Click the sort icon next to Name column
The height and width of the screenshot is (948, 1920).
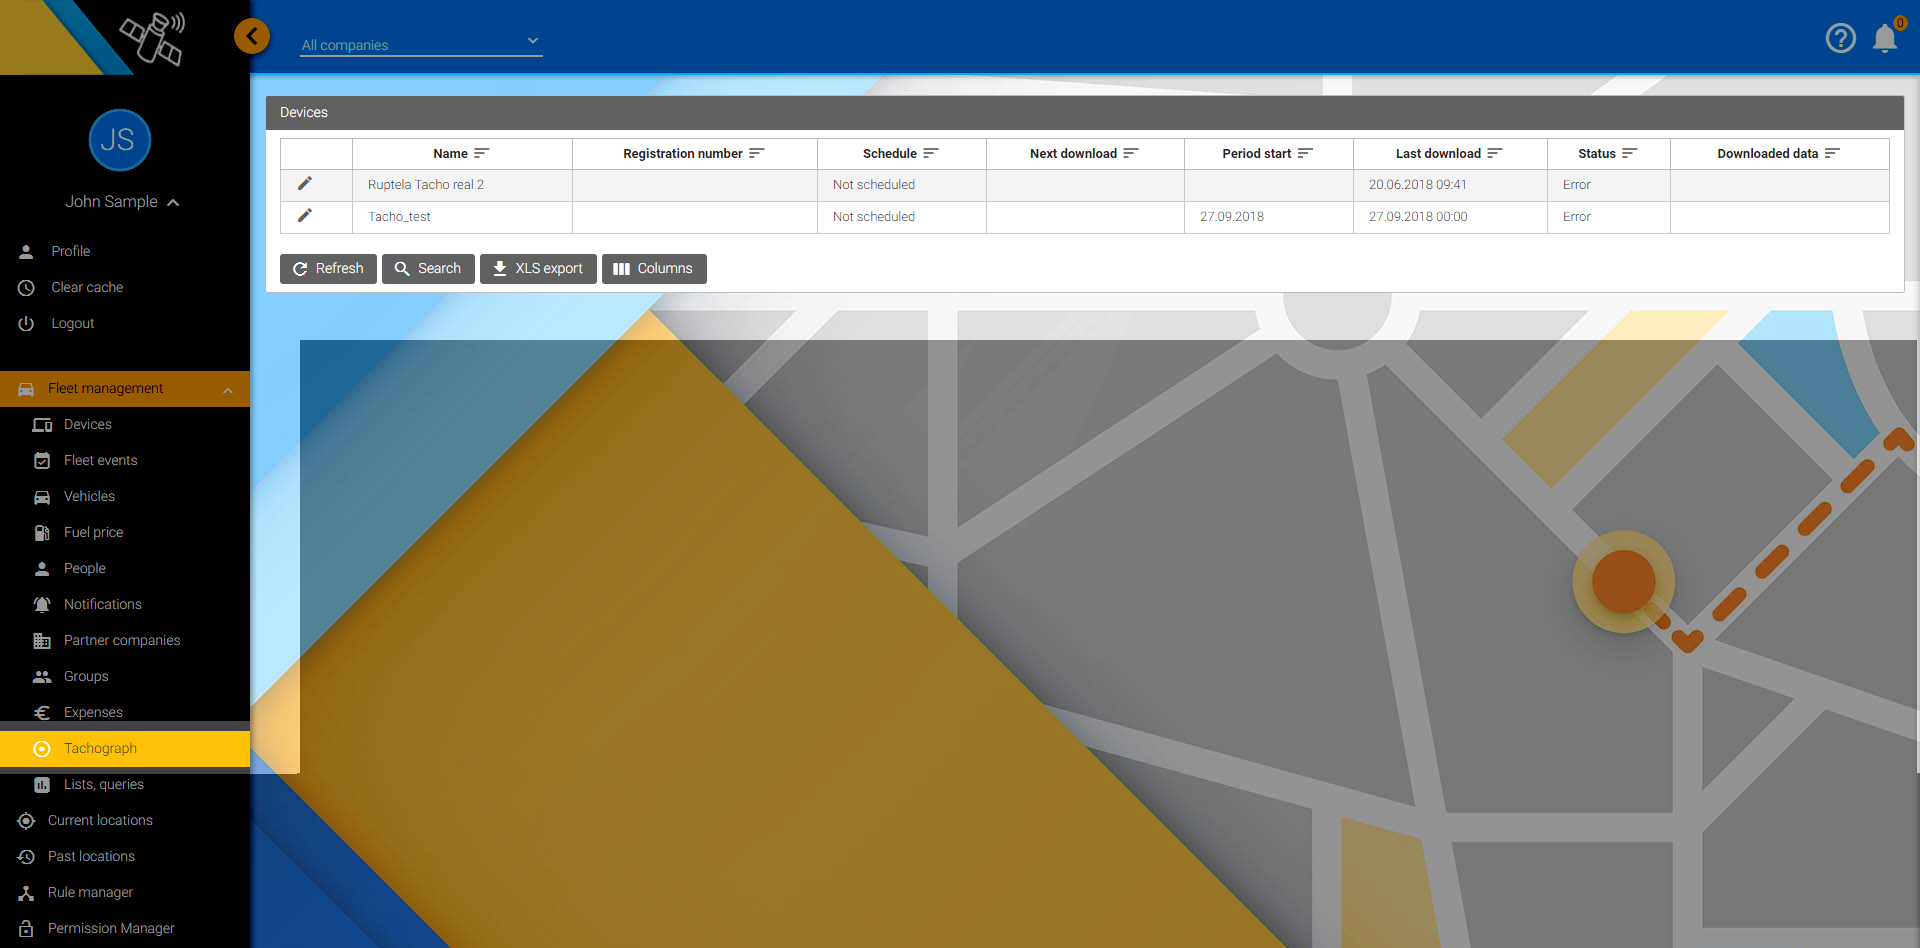tap(482, 153)
